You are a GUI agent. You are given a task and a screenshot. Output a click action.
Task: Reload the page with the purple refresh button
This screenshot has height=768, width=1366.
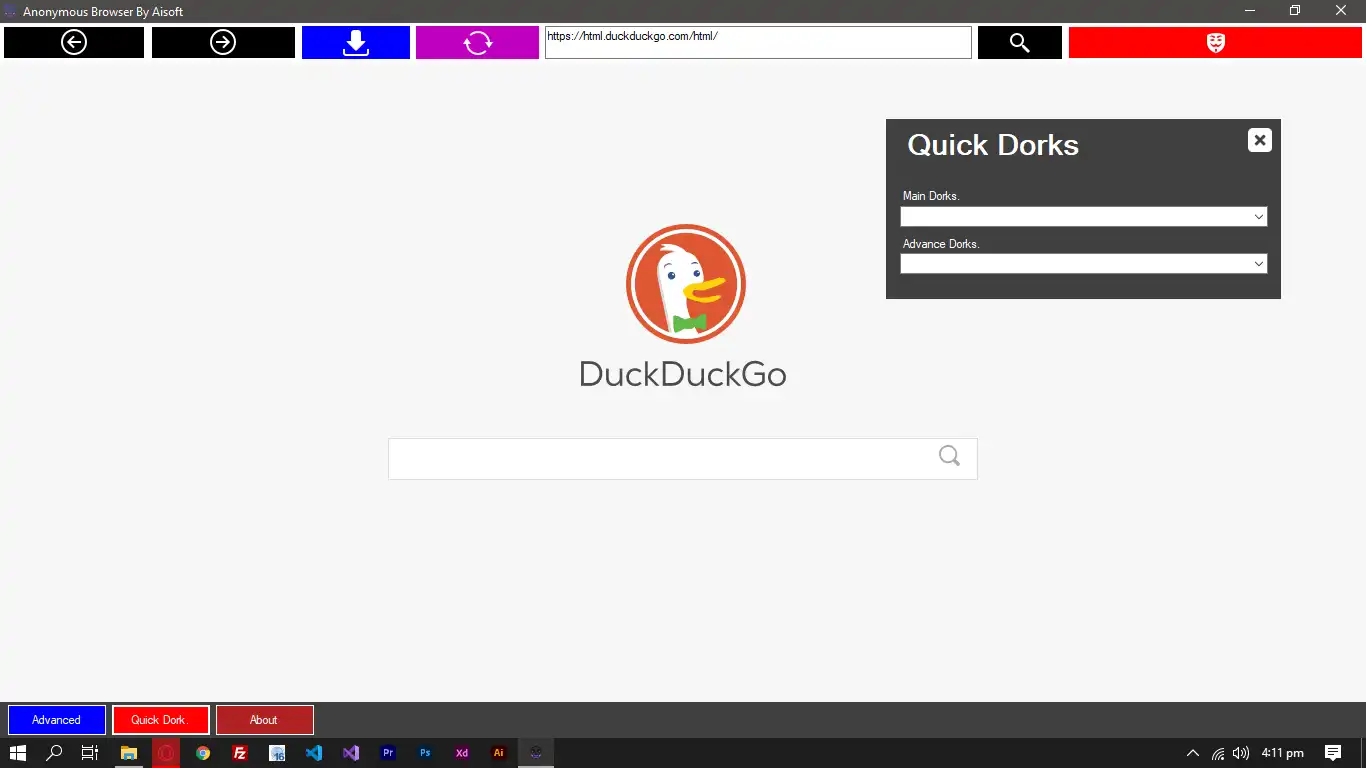click(477, 42)
